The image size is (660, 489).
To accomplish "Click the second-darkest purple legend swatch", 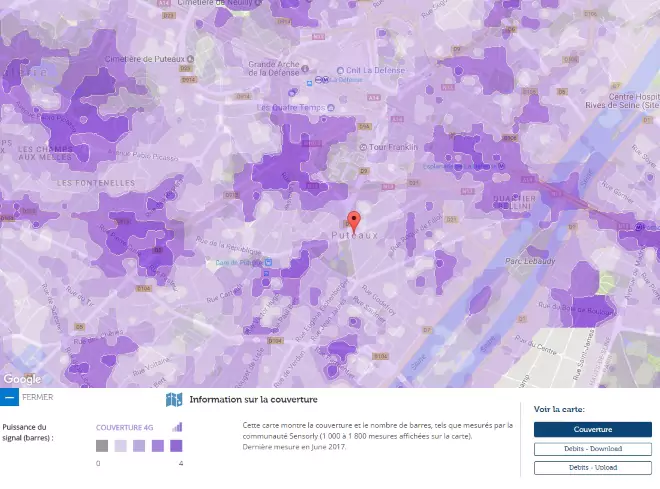I will click(x=157, y=446).
